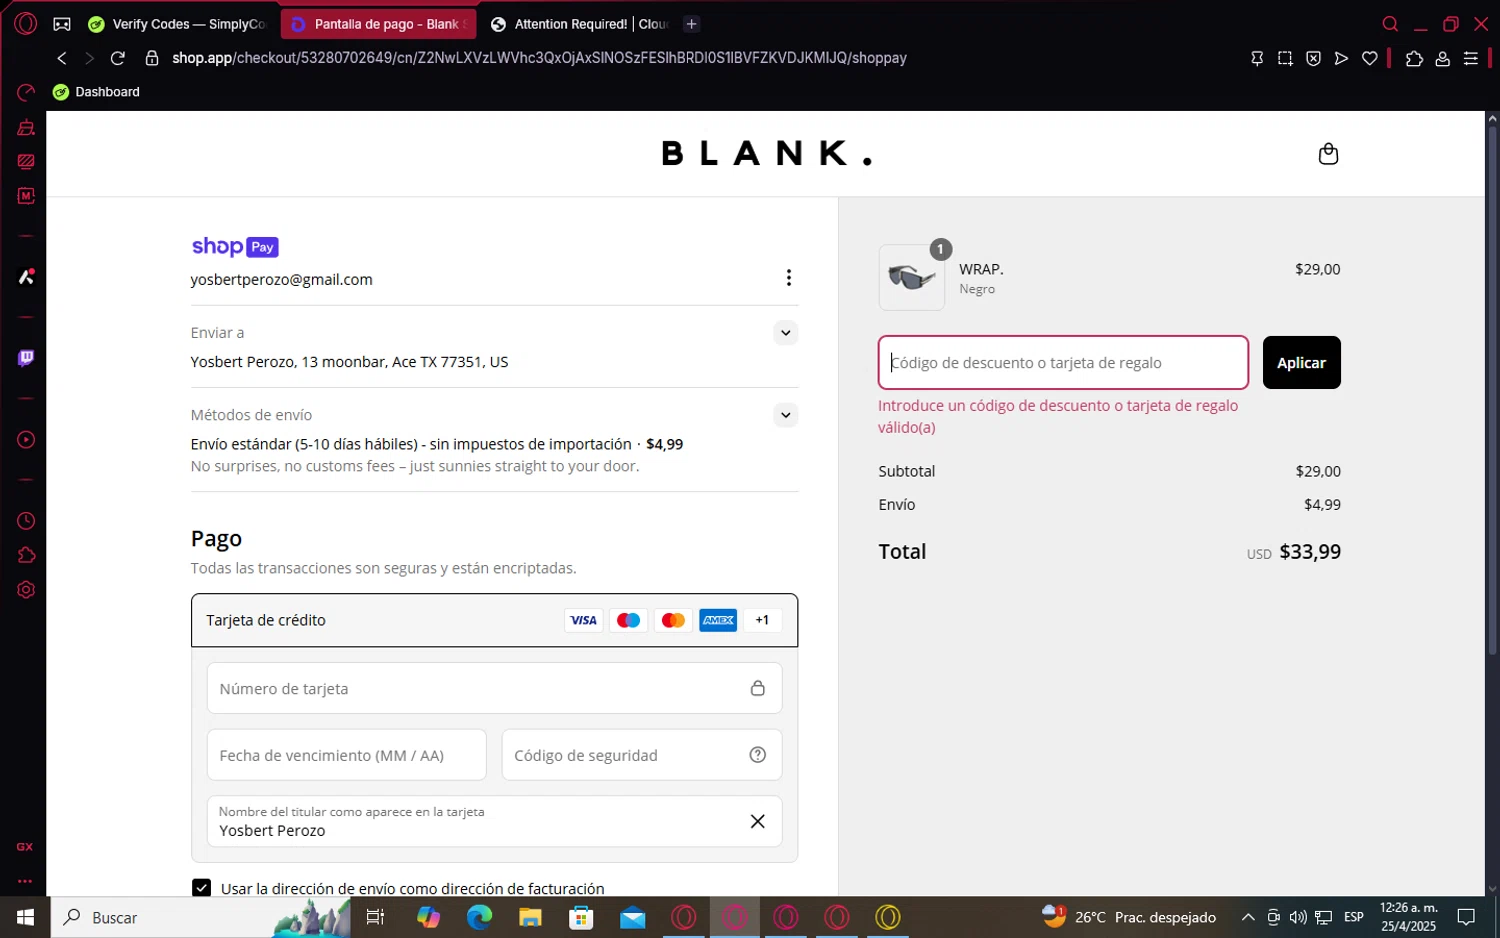The width and height of the screenshot is (1500, 938).
Task: Go back to the previous page
Action: coord(62,58)
